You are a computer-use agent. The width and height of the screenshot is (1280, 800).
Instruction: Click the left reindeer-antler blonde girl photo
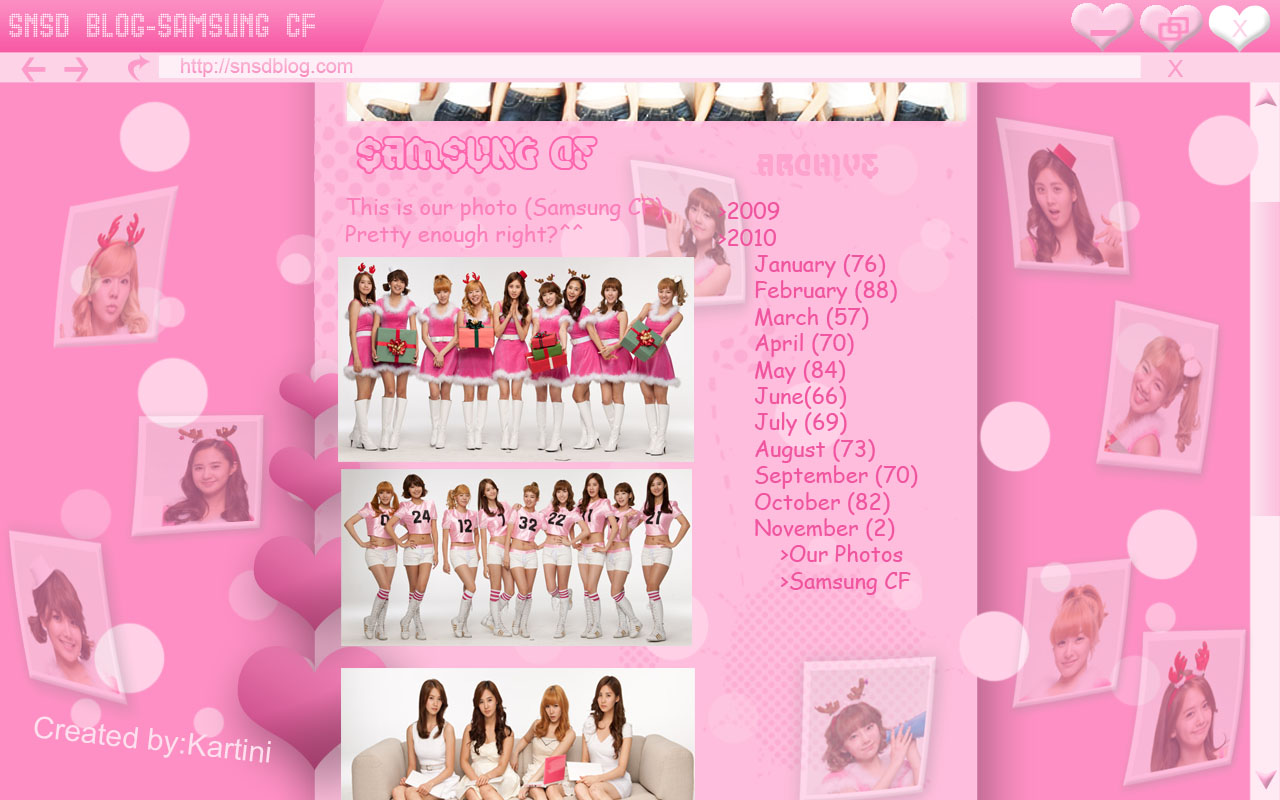(x=115, y=267)
